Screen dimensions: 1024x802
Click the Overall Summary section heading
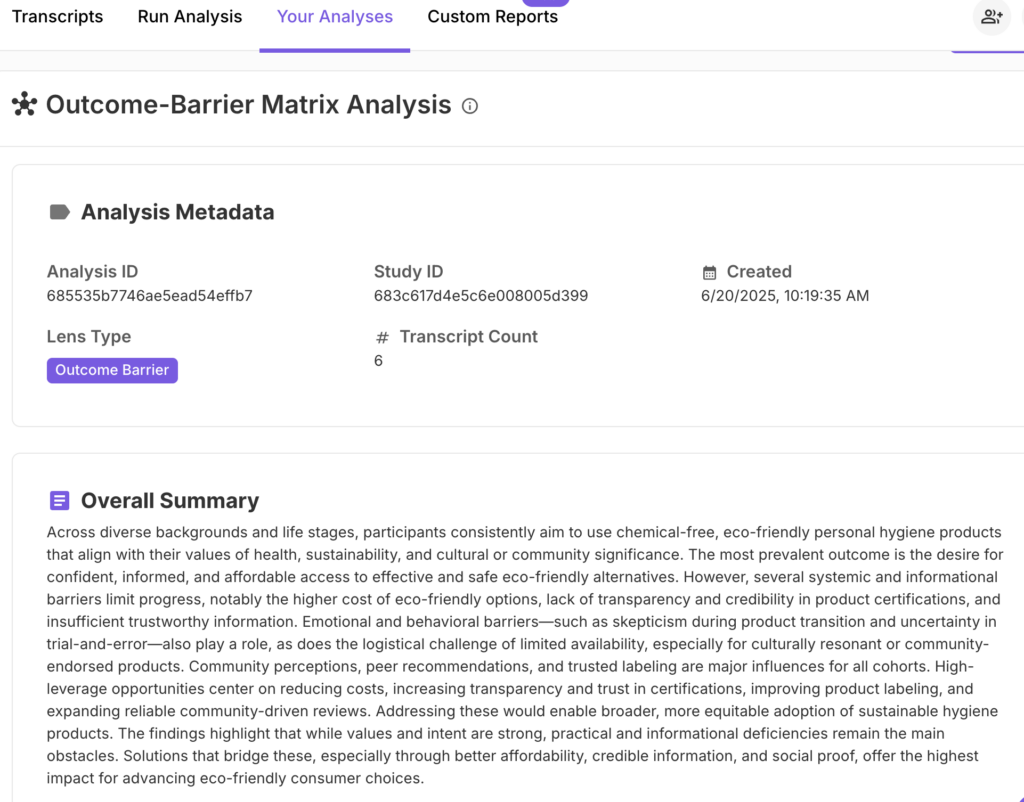[x=169, y=501]
